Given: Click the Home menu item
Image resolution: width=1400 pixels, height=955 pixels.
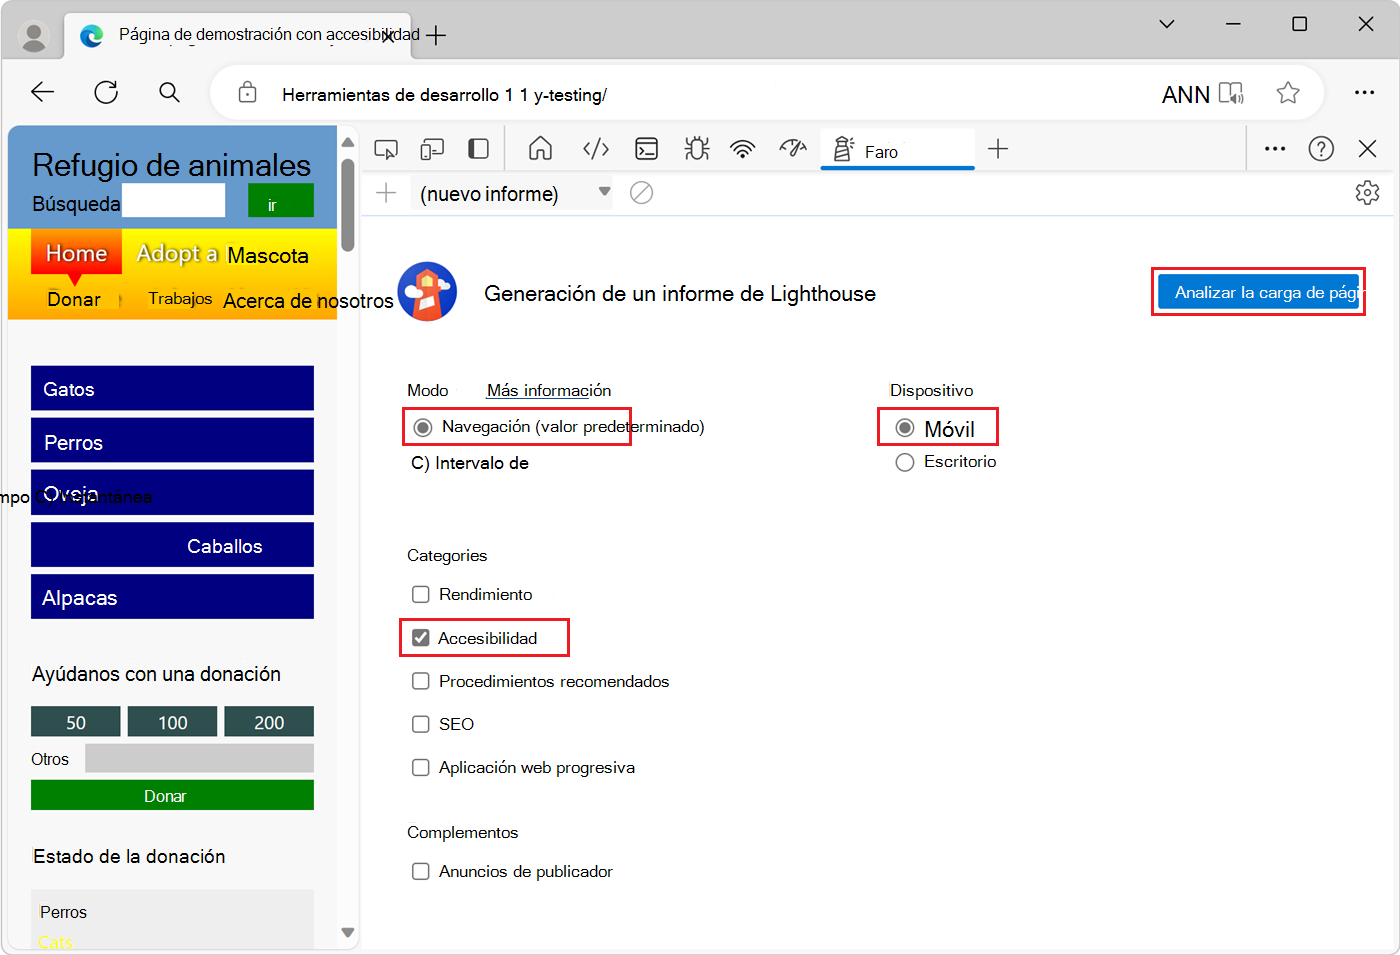Looking at the screenshot, I should click(x=74, y=252).
